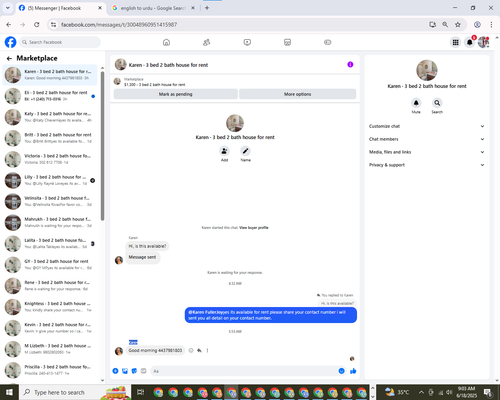This screenshot has width=500, height=400.
Task: Open the account profile picture menu
Action: tap(483, 42)
